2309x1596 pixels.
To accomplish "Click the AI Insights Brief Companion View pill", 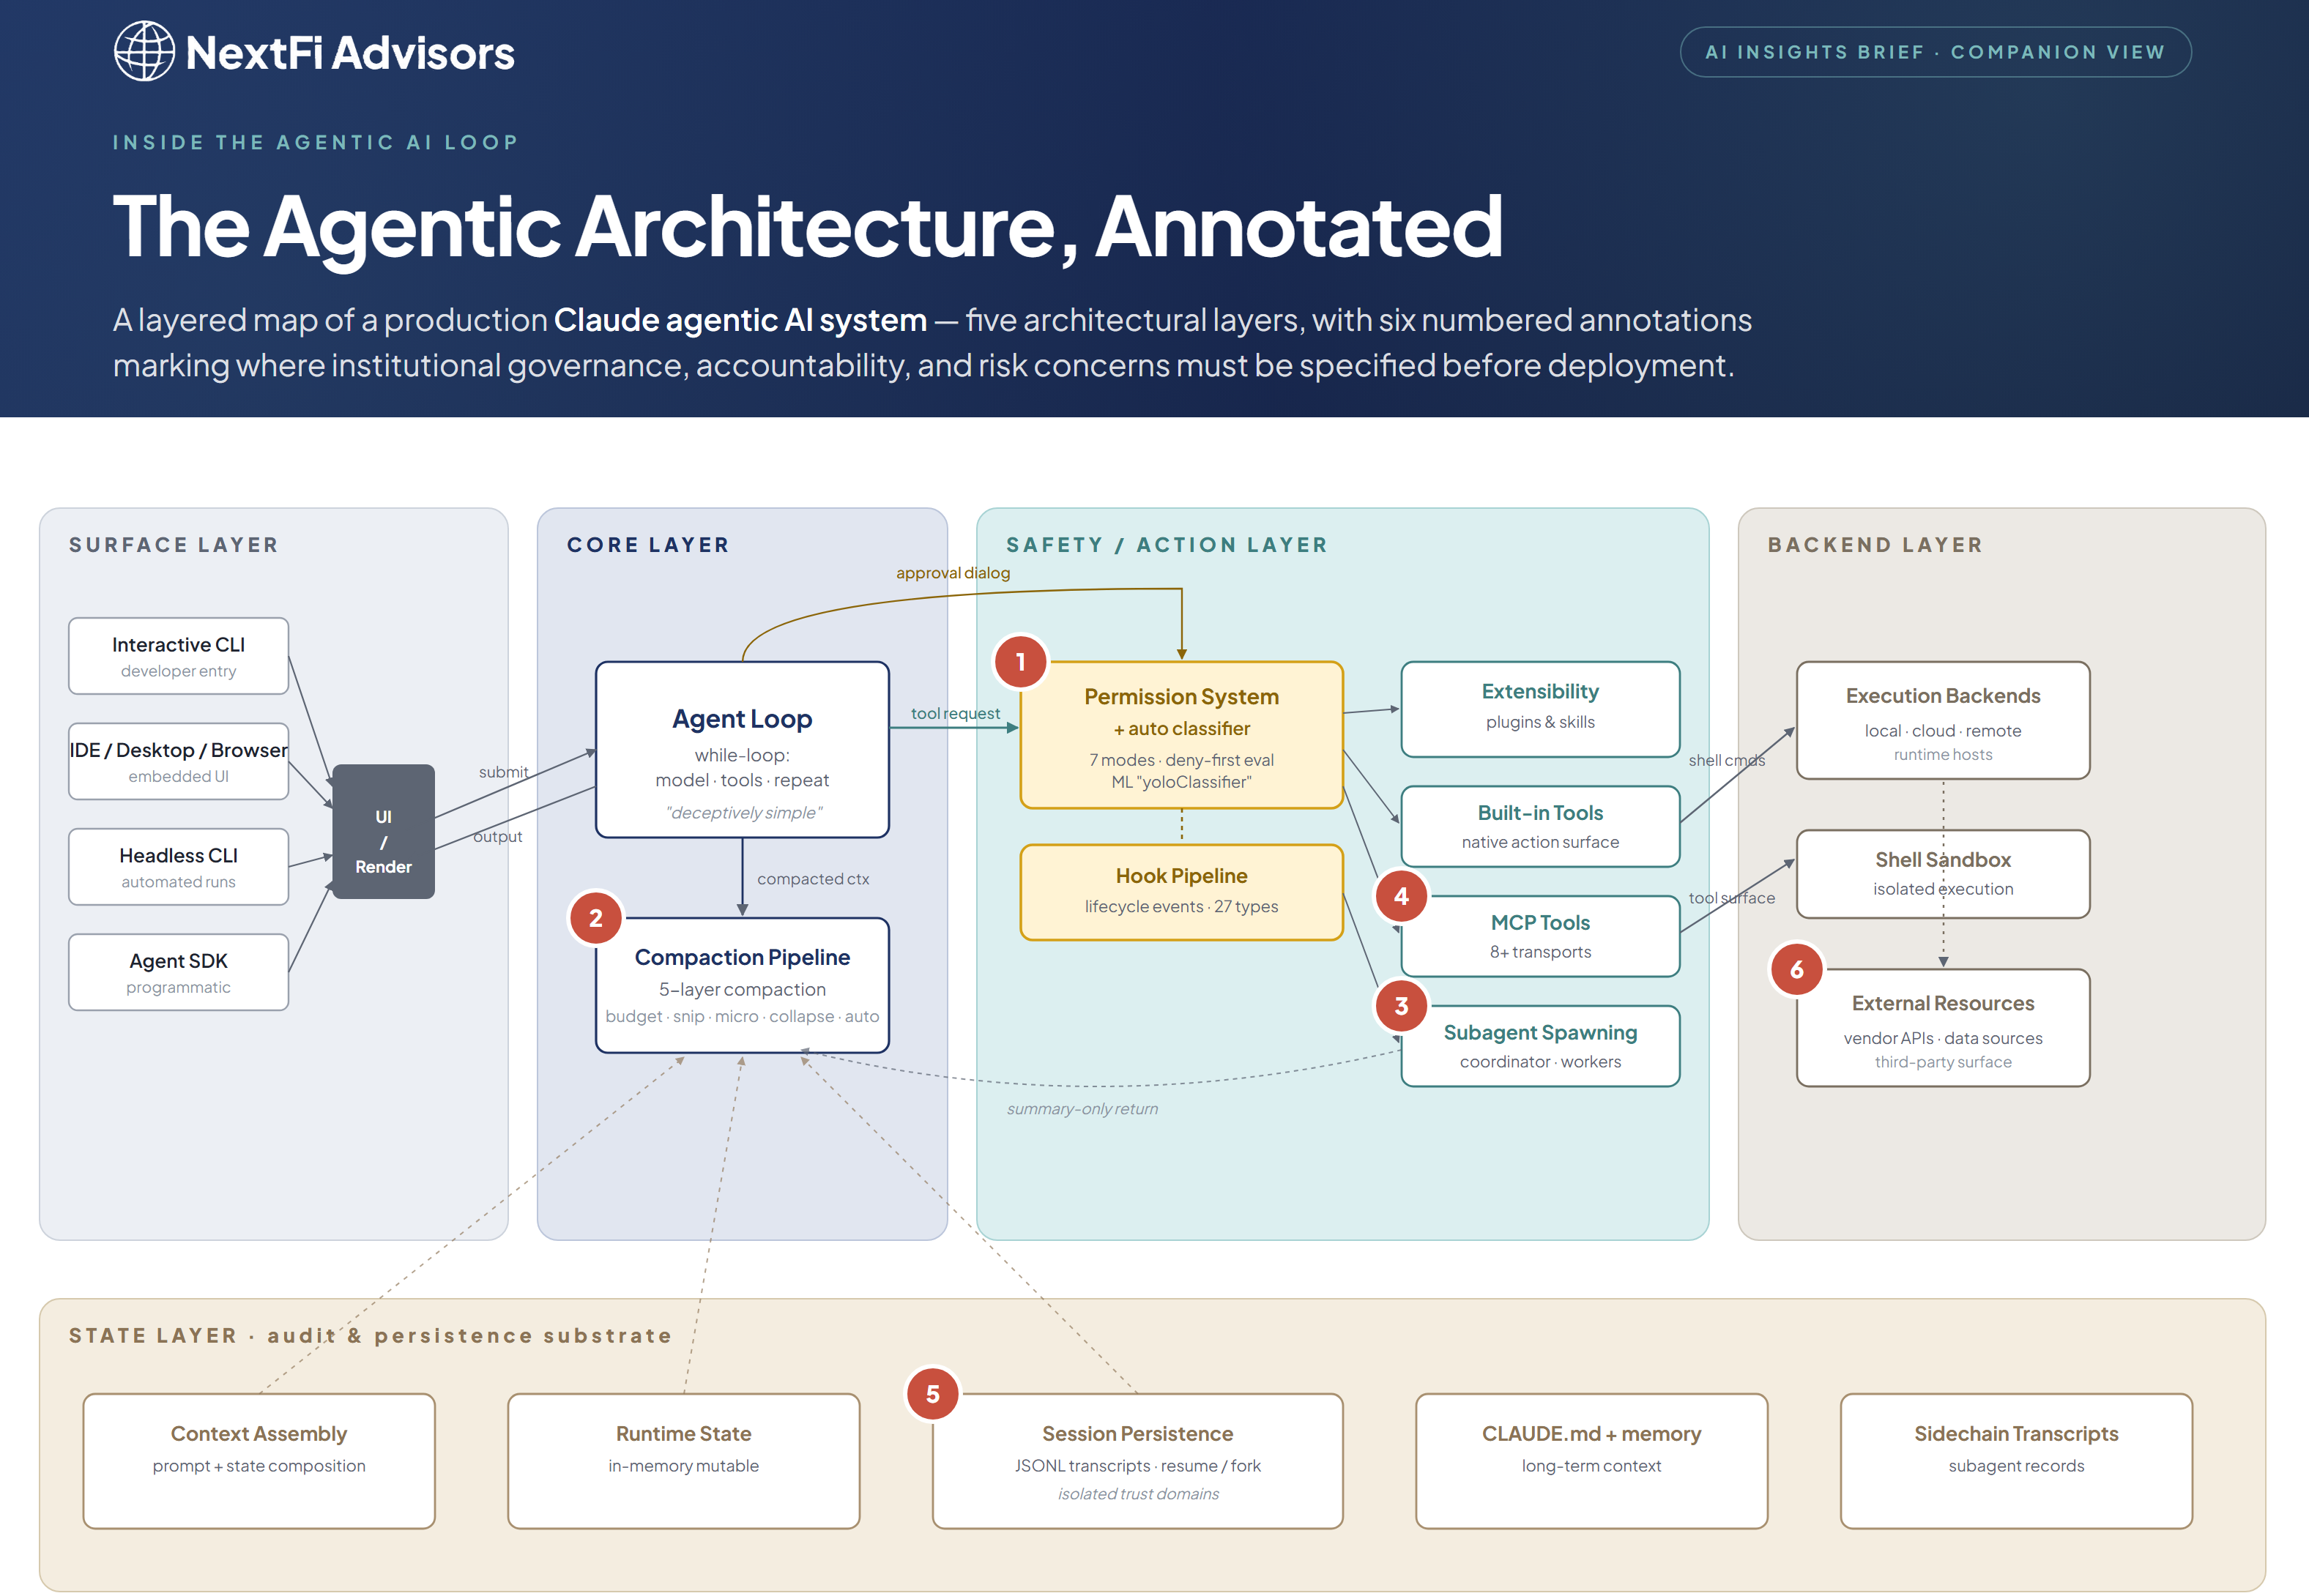I will click(1935, 52).
